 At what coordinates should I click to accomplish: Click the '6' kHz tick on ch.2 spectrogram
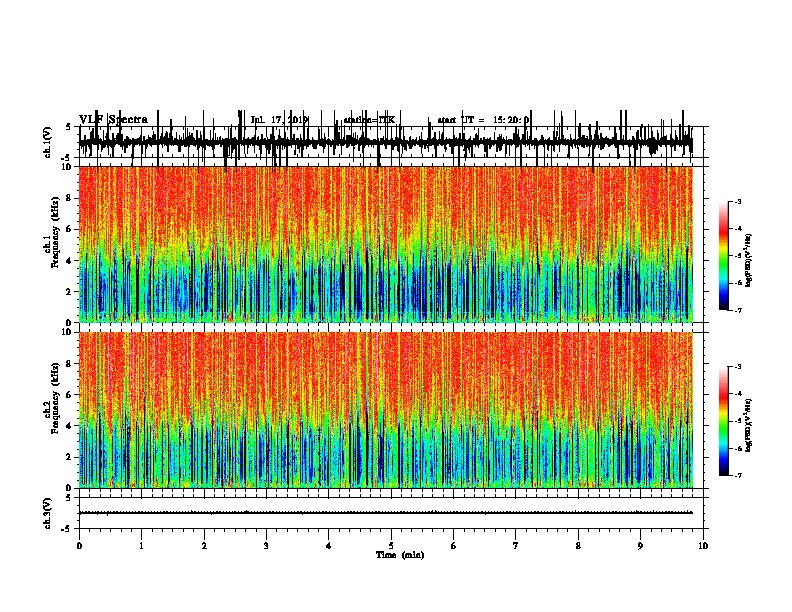coord(70,395)
